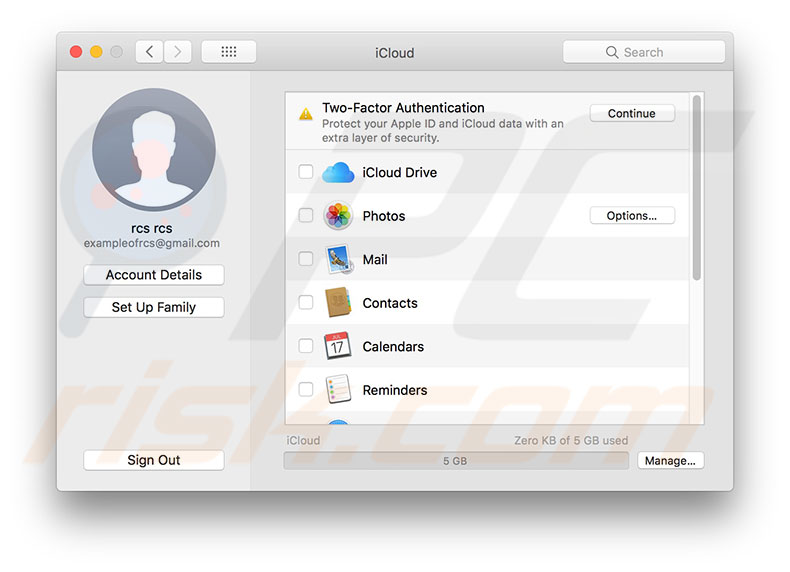Click the yellow warning triangle icon
The width and height of the screenshot is (790, 572).
click(305, 114)
